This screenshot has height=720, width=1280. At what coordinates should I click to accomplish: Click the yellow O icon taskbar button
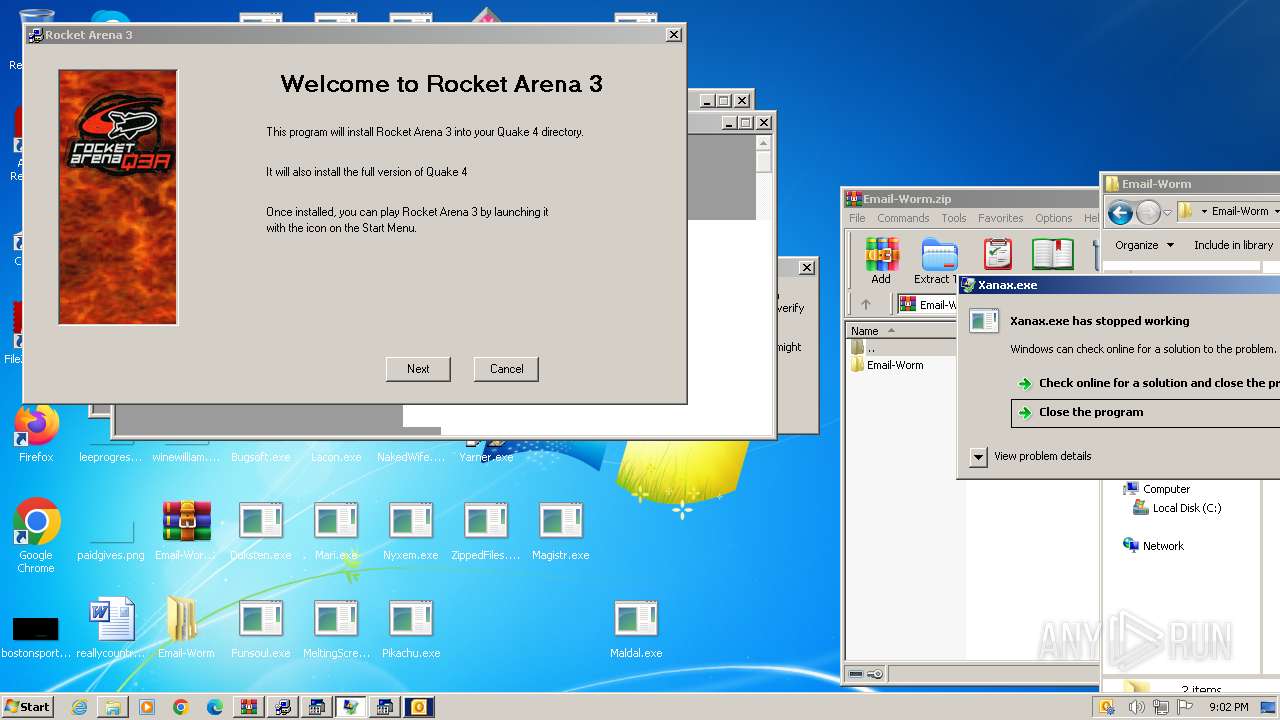[x=419, y=707]
